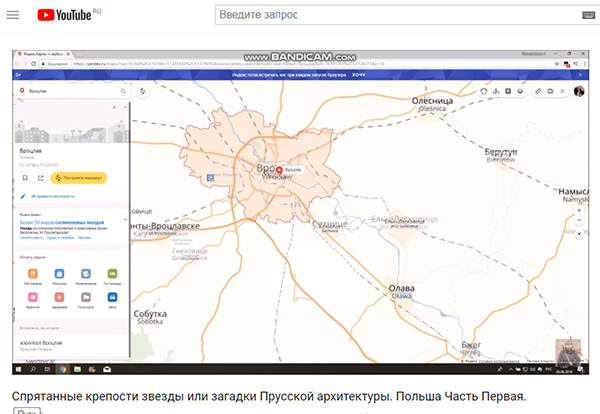This screenshot has height=414, width=600.
Task: Open Task View on the taskbar
Action: click(x=47, y=369)
